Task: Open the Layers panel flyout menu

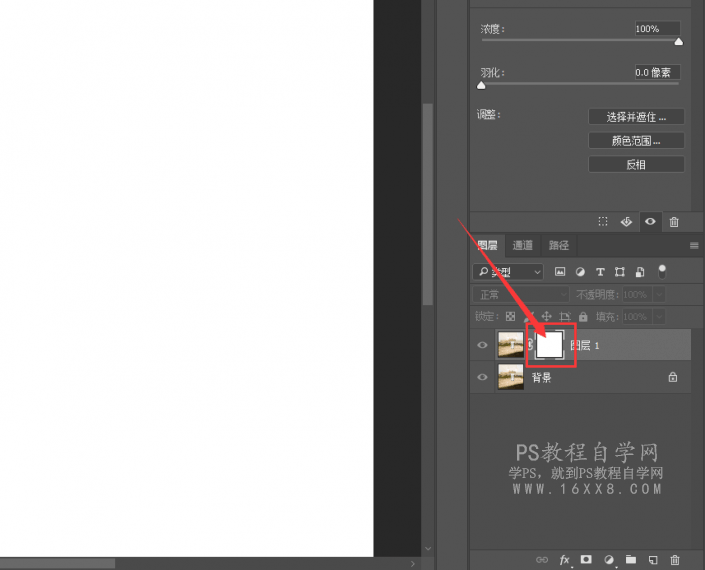Action: pyautogui.click(x=694, y=245)
